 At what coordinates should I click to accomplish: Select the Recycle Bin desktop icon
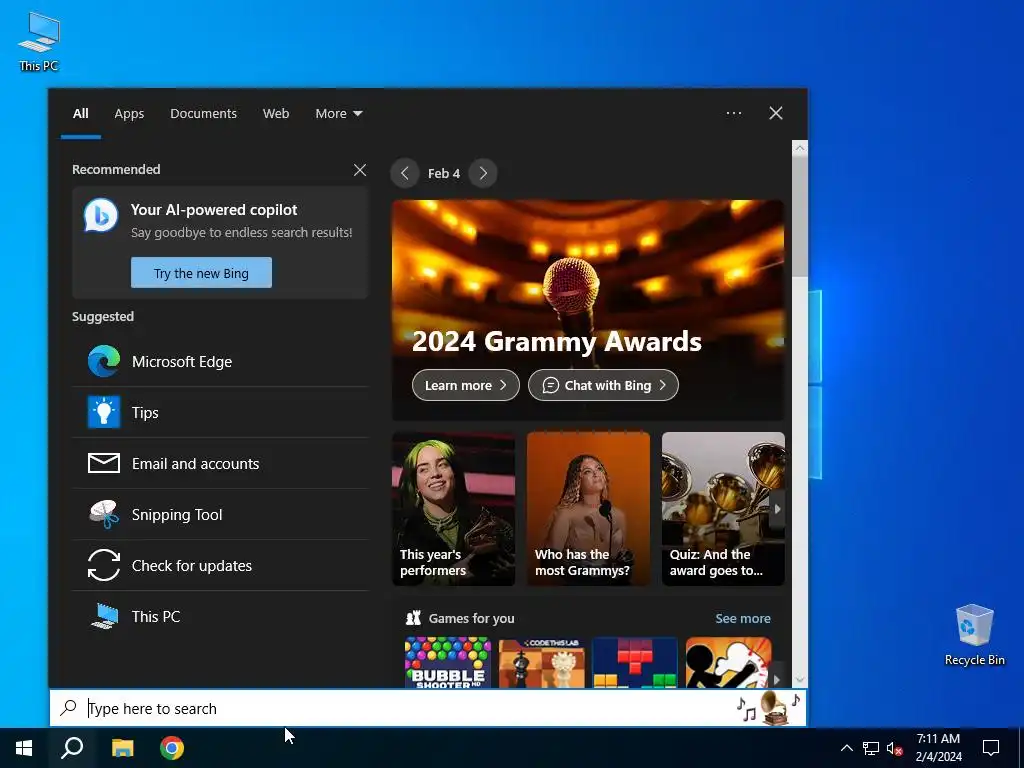(x=974, y=635)
